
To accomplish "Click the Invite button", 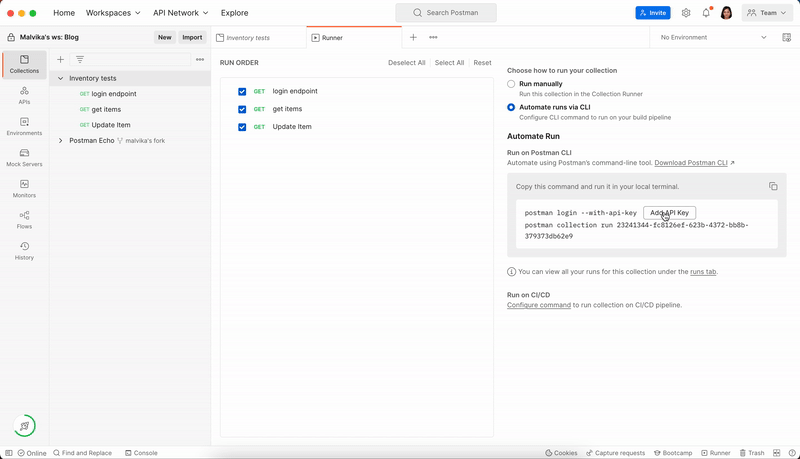I will click(x=653, y=13).
